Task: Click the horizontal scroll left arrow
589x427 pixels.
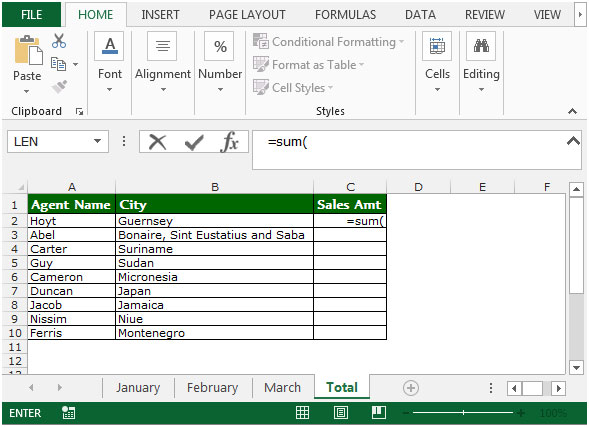Action: point(514,388)
